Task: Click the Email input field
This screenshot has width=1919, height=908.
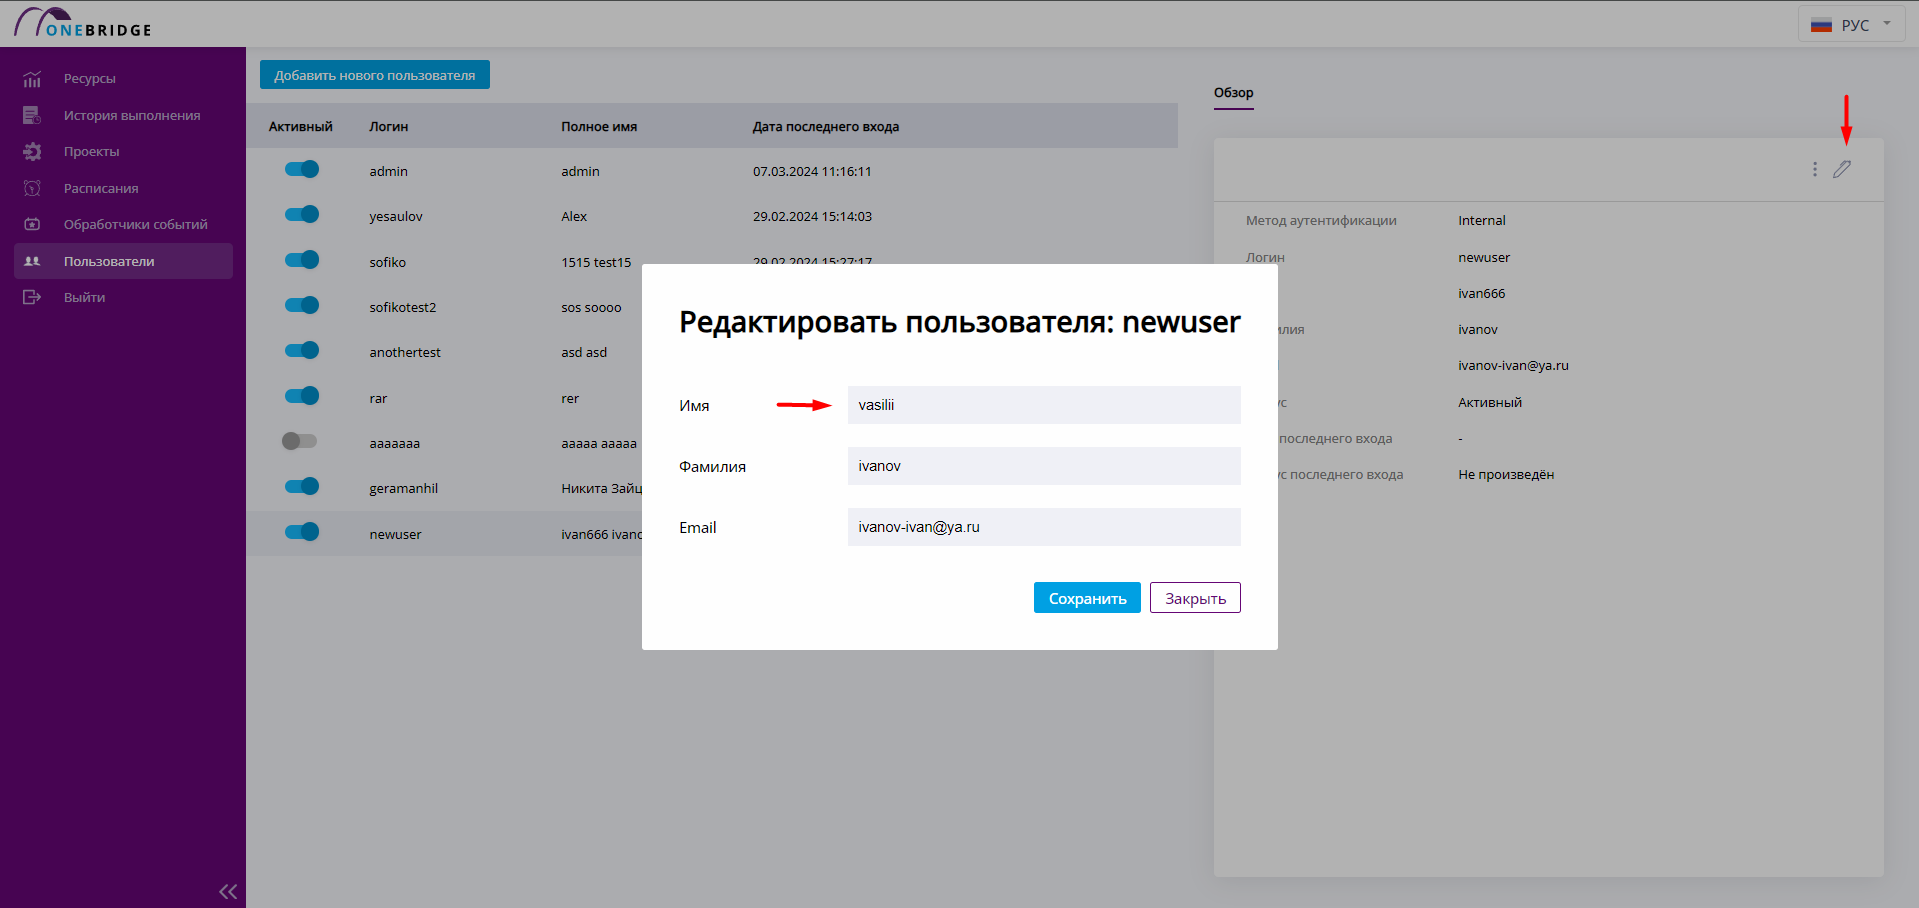Action: [x=1044, y=527]
